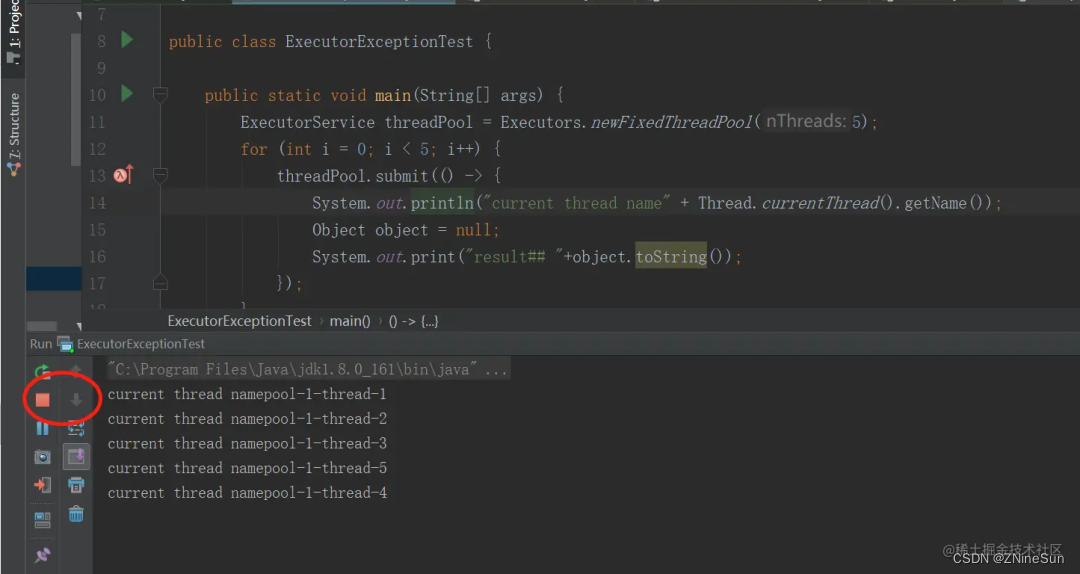This screenshot has width=1080, height=574.
Task: Go up the stack trace arrow
Action: pyautogui.click(x=76, y=371)
